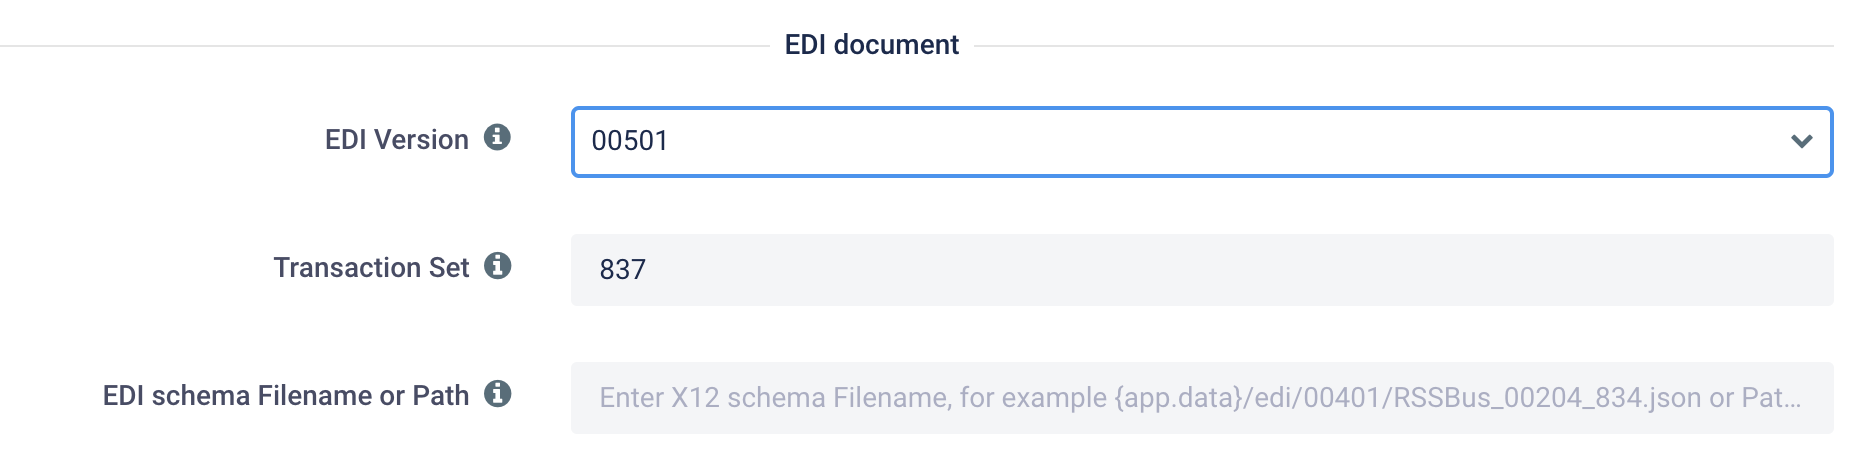
Task: Click the info icon for EDI schema Filename or Path
Action: pyautogui.click(x=497, y=394)
